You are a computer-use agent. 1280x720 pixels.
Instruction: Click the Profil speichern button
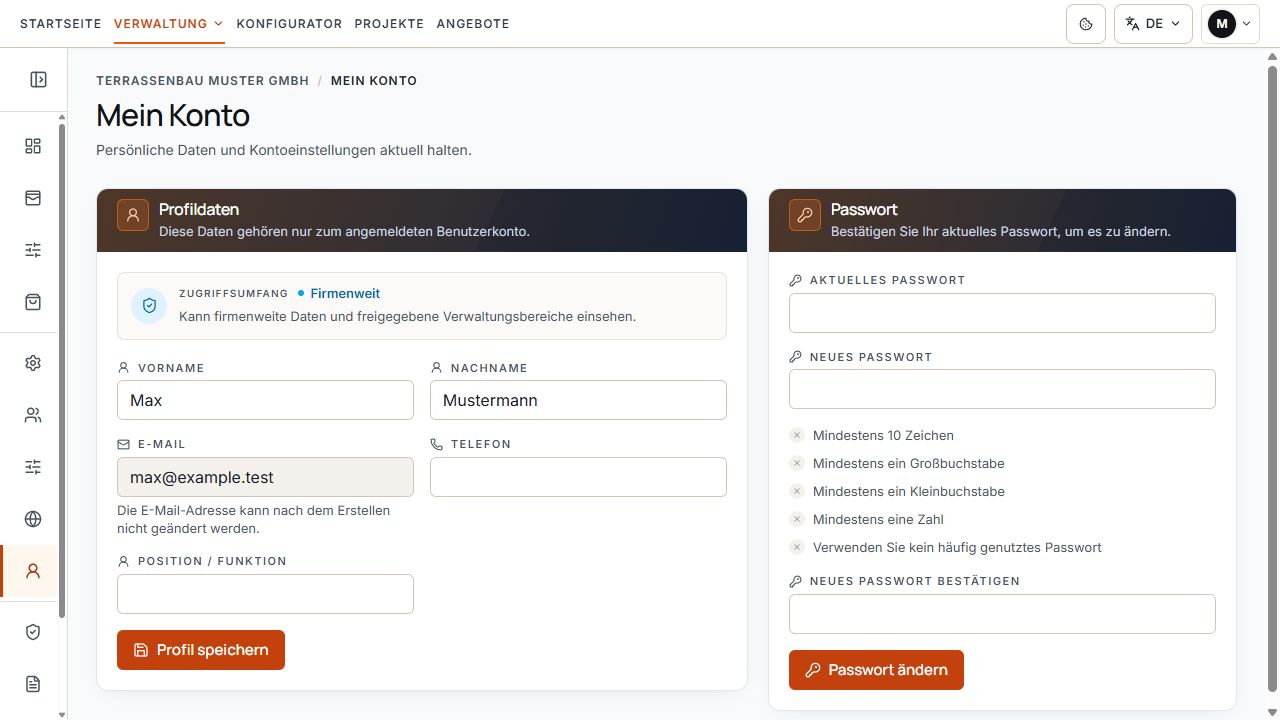(x=201, y=650)
